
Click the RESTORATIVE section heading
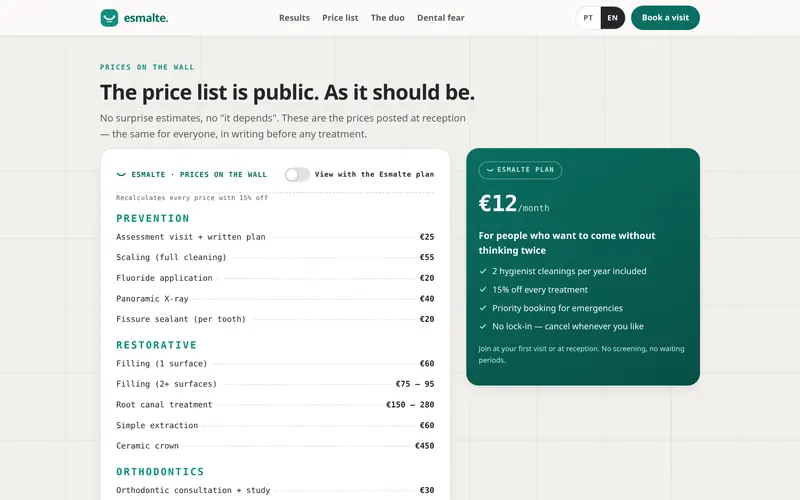[x=156, y=345]
